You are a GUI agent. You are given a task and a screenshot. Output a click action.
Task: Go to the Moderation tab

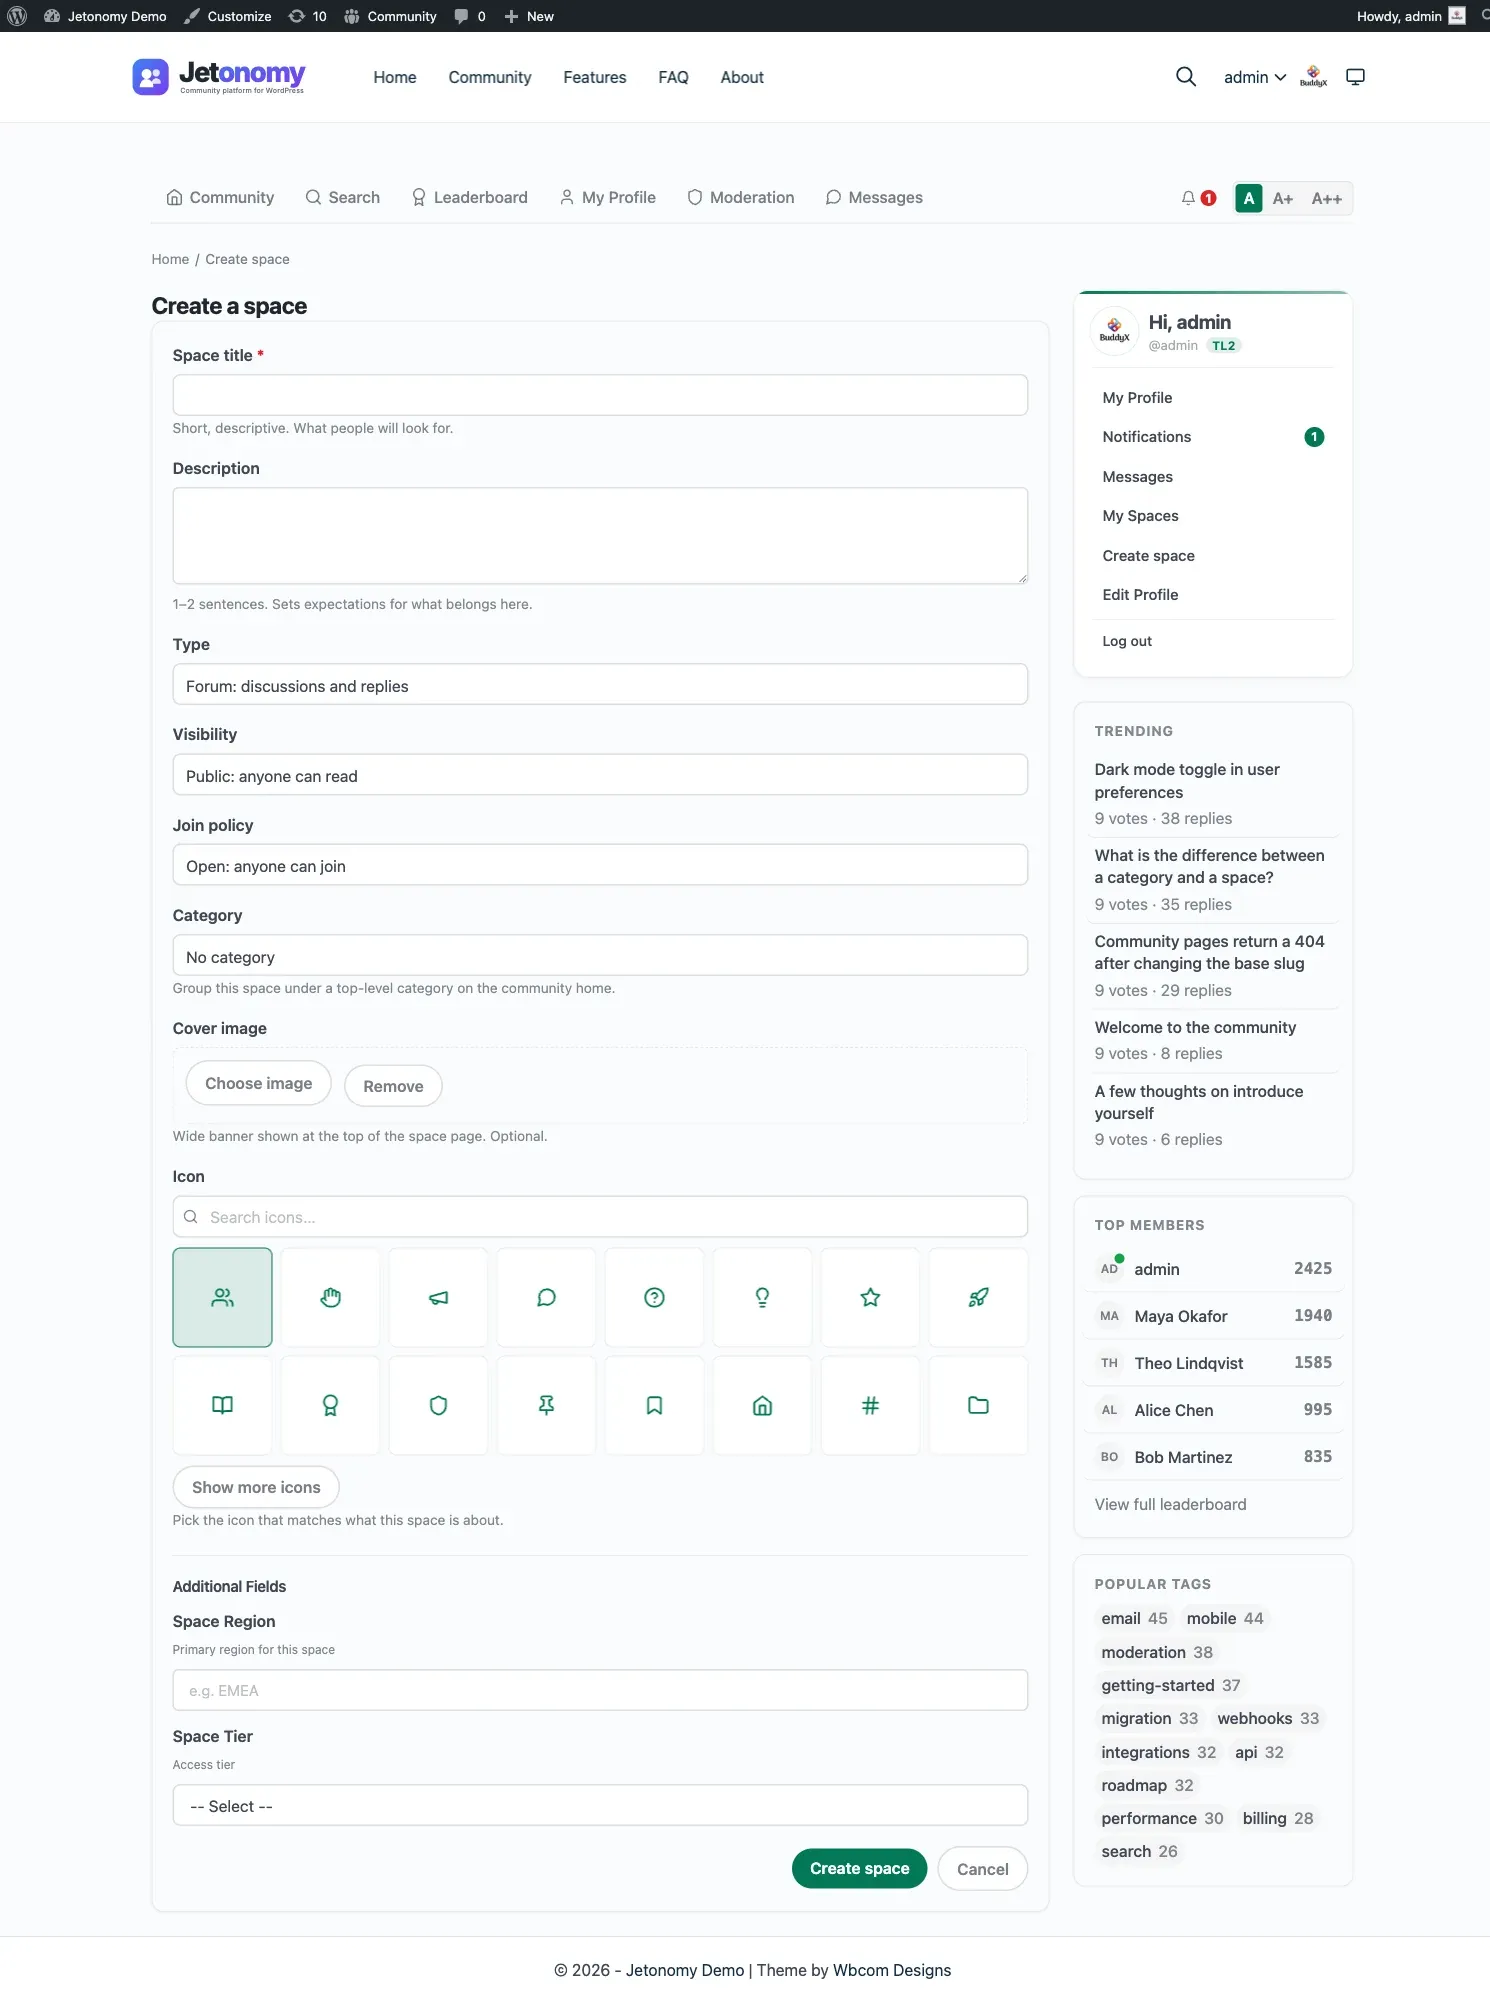click(741, 198)
